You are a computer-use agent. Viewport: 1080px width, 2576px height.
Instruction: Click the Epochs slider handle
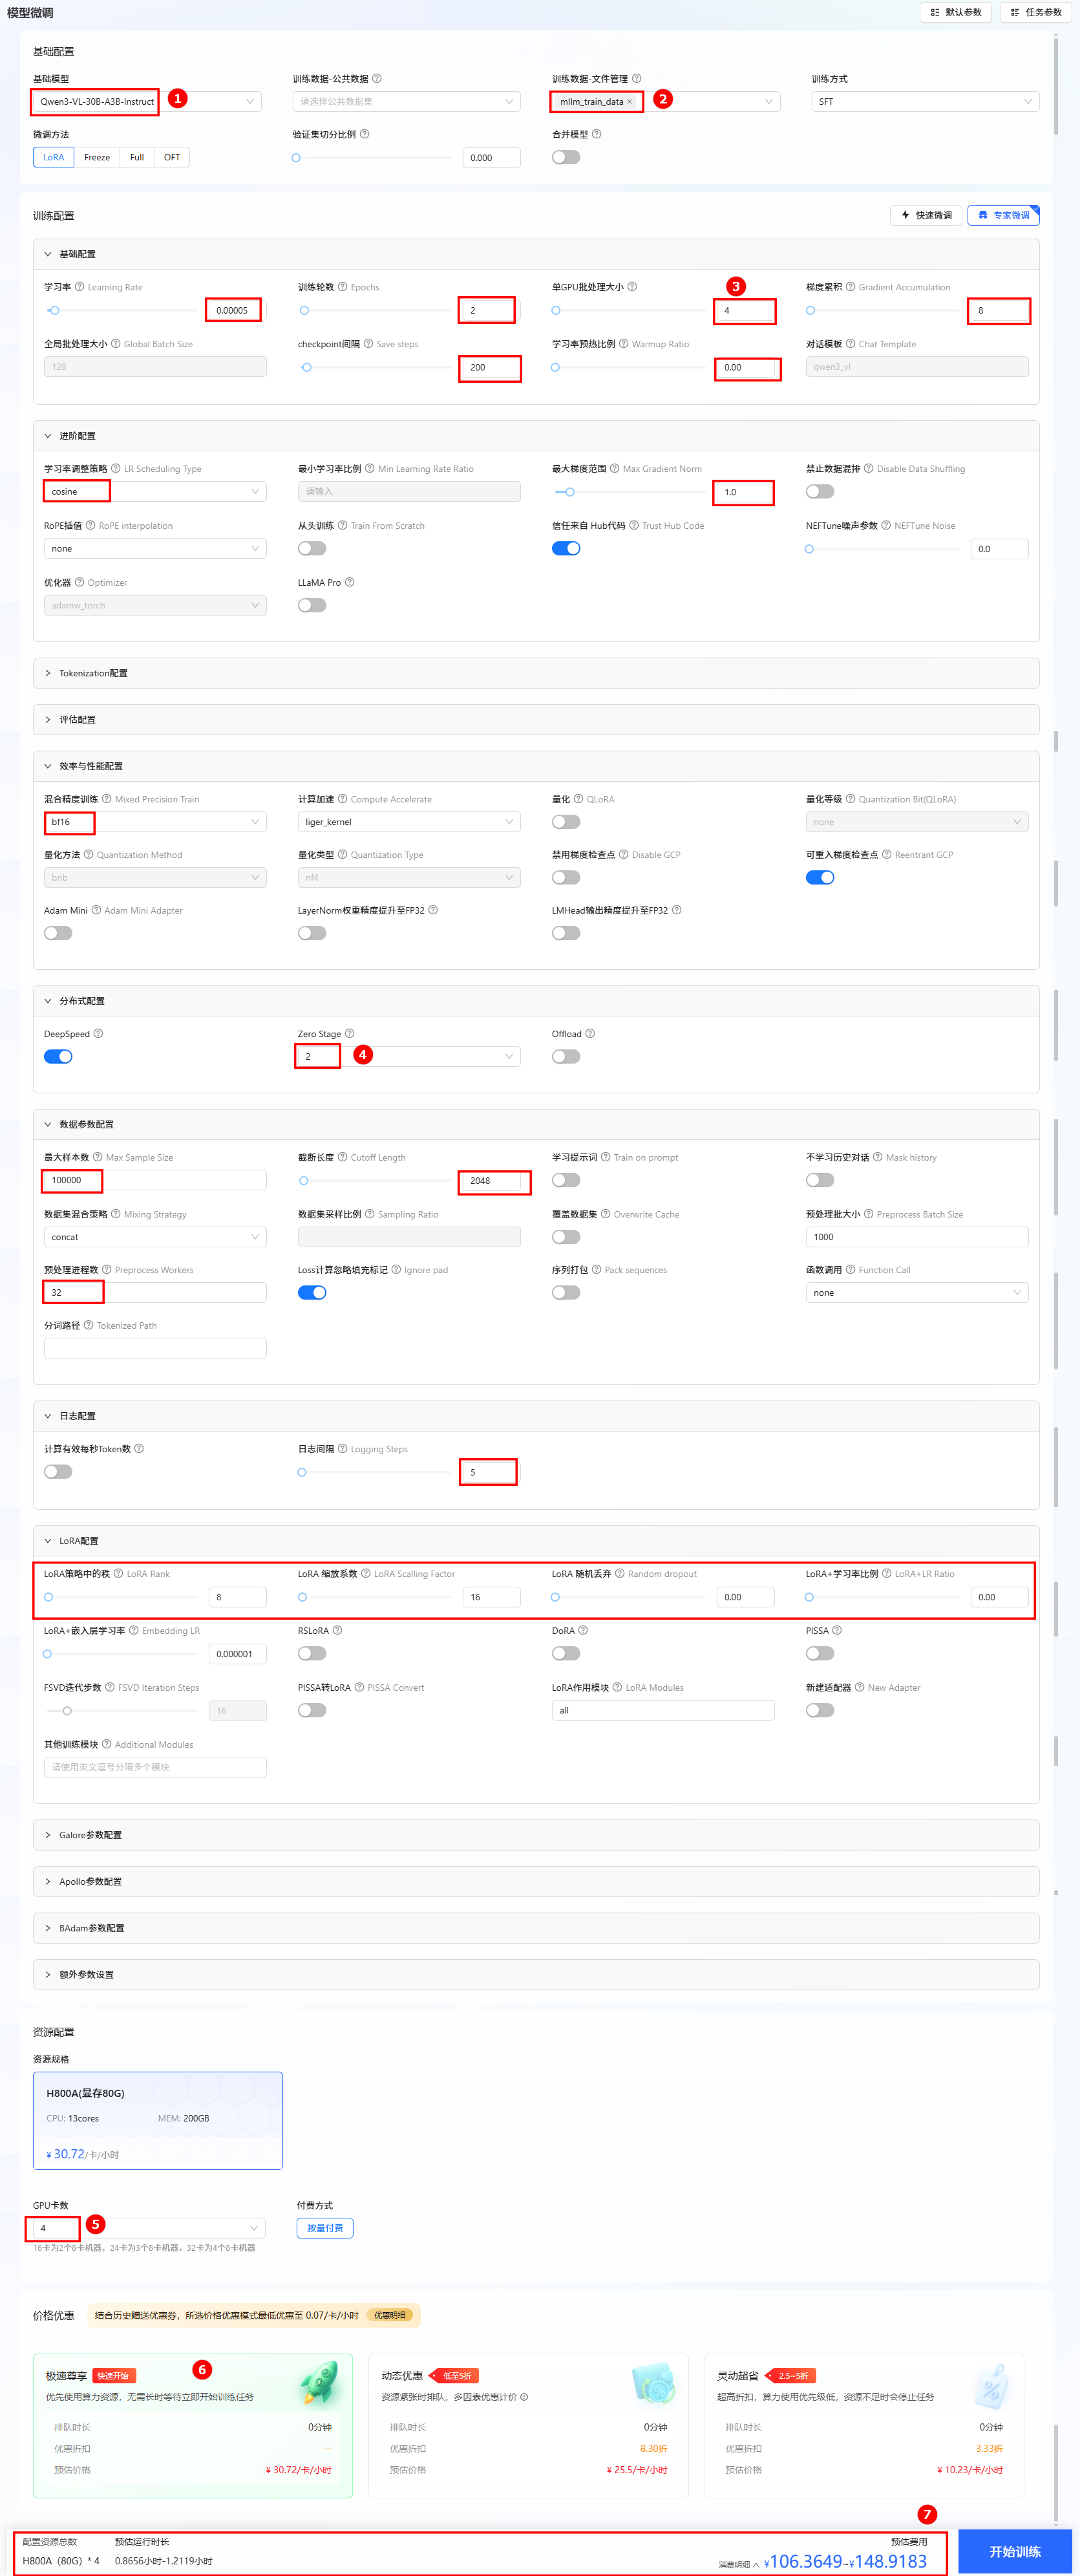pos(304,311)
